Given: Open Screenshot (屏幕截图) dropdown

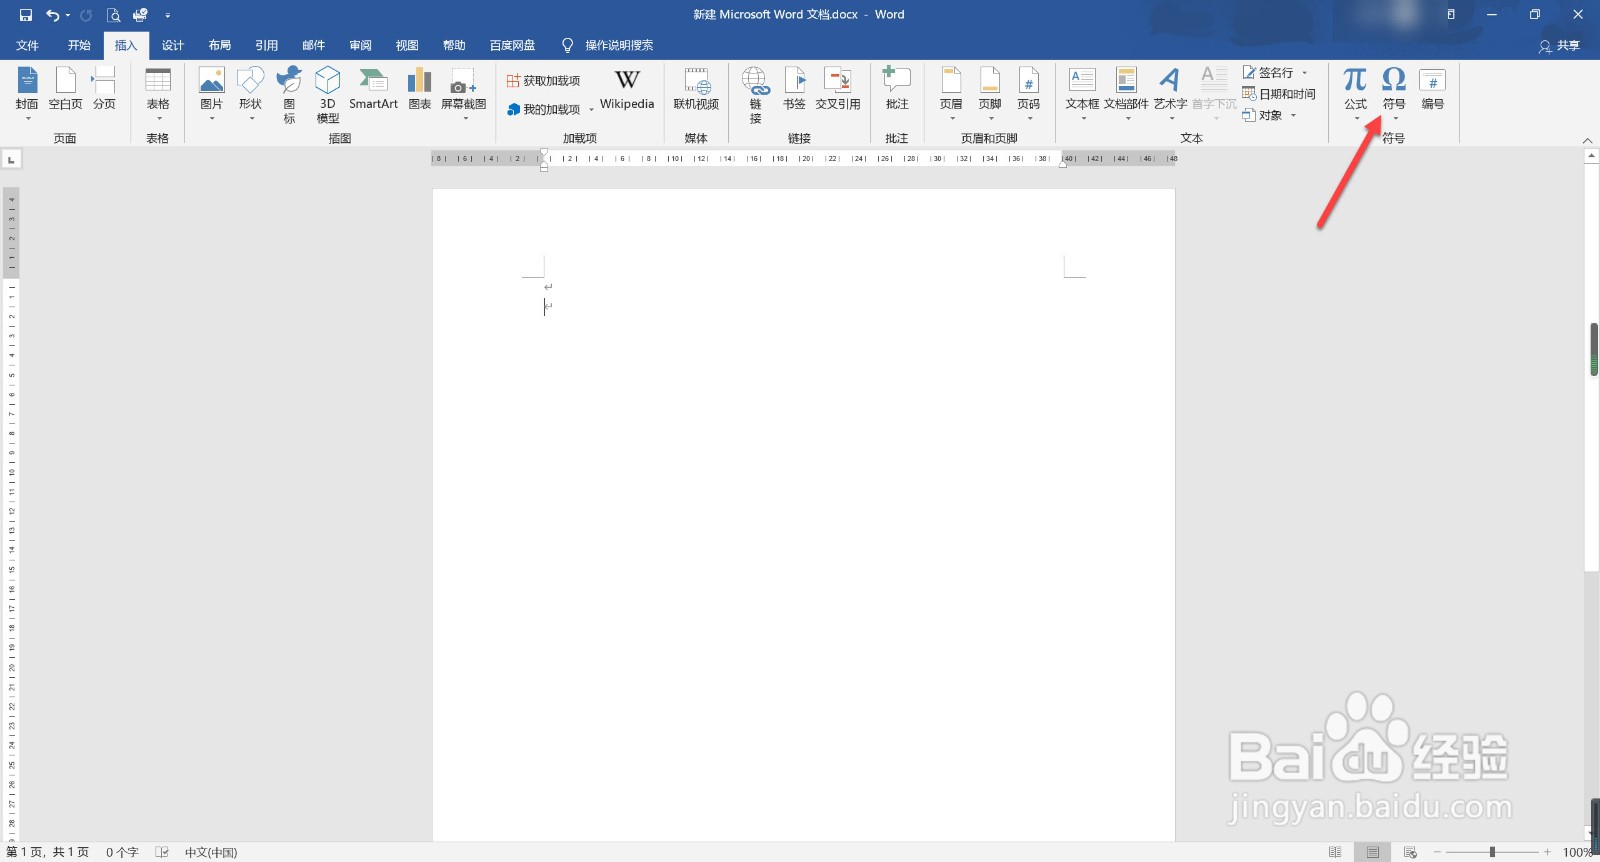Looking at the screenshot, I should [x=464, y=94].
